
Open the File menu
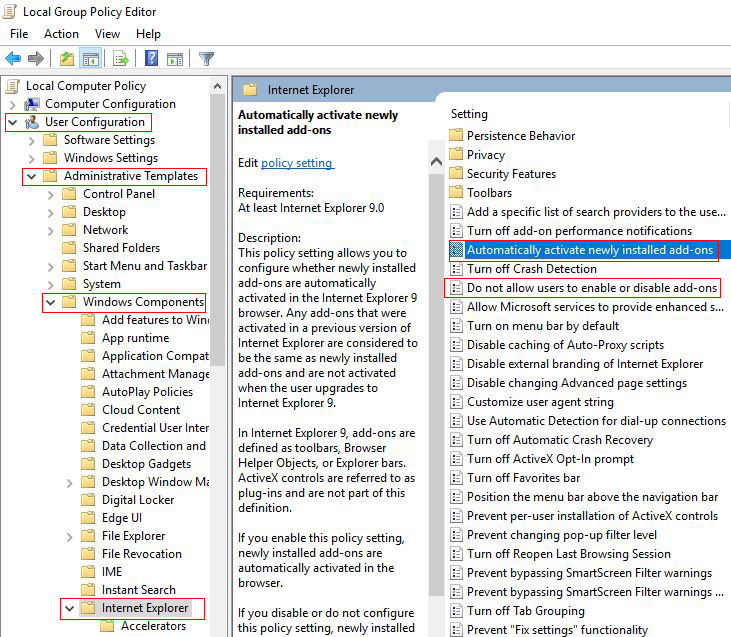coord(19,34)
